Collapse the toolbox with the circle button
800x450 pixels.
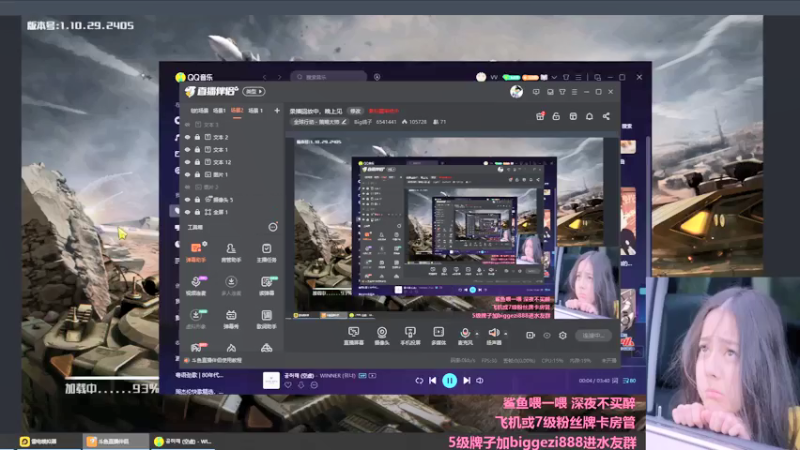[273, 227]
